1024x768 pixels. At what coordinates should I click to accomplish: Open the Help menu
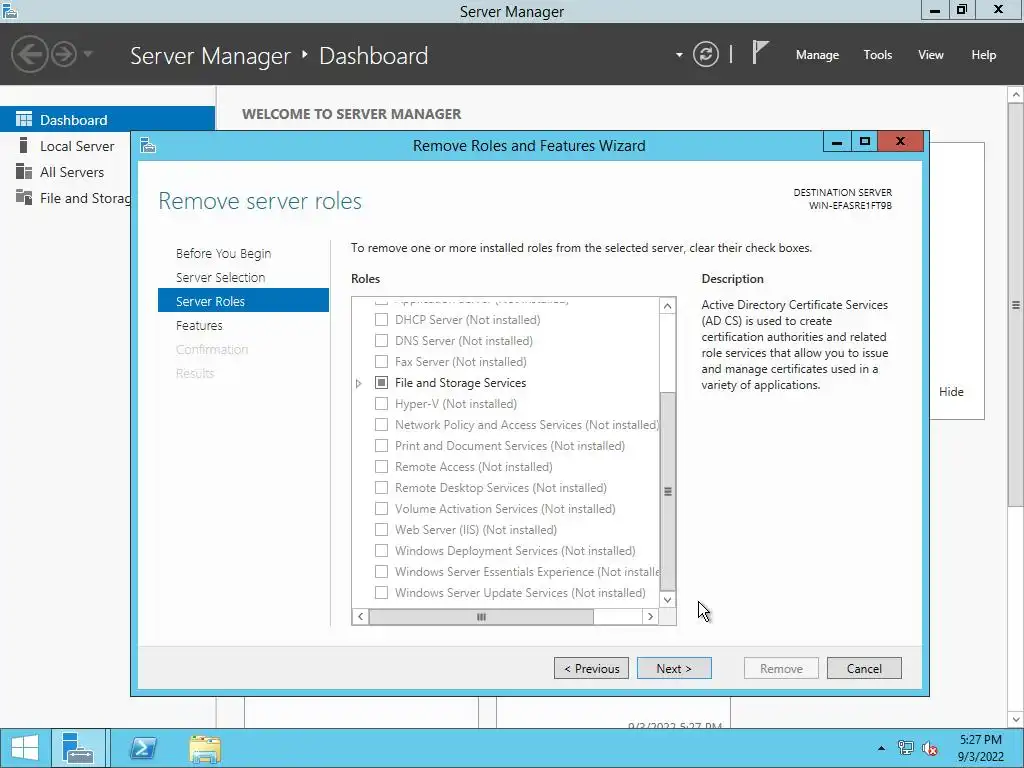[x=983, y=55]
